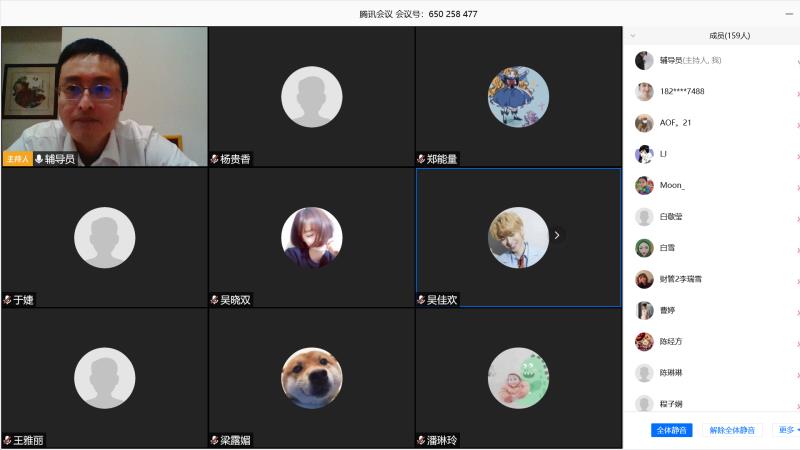Click the 梁露媚 dog avatar

click(x=312, y=378)
